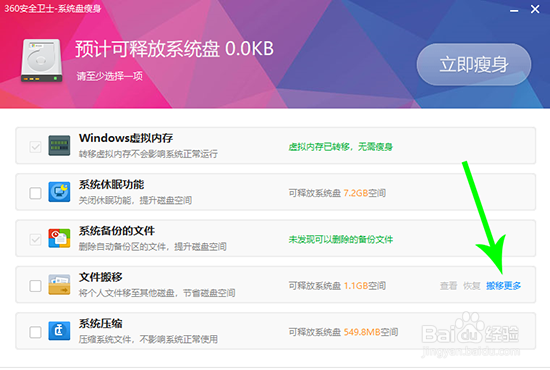Click the 恢复 link in 文件搬移 row

(x=472, y=286)
